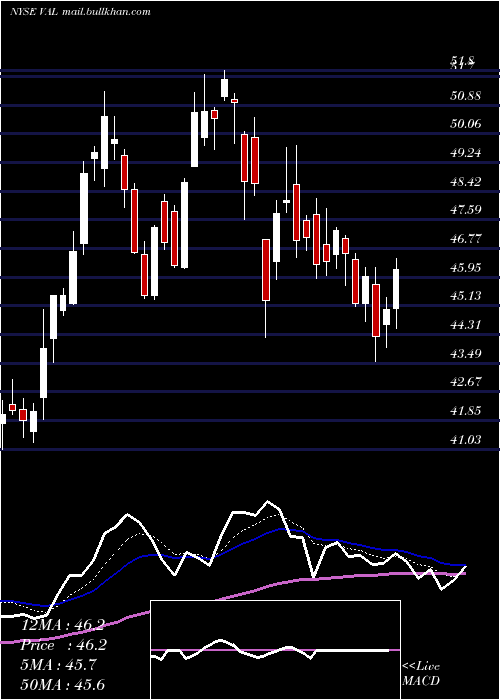Click the 46.77 price axis label
Viewport: 500px width, 700px height.
coord(466,239)
